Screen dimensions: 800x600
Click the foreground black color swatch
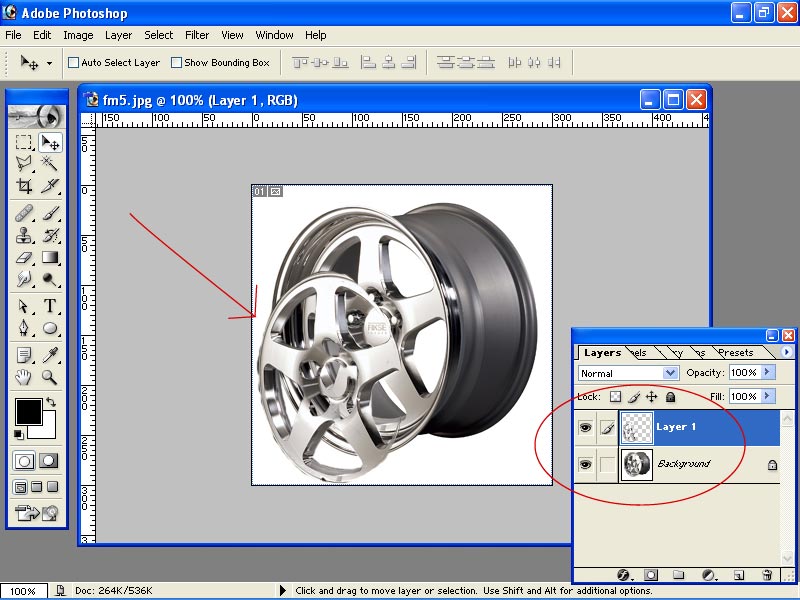(x=27, y=411)
